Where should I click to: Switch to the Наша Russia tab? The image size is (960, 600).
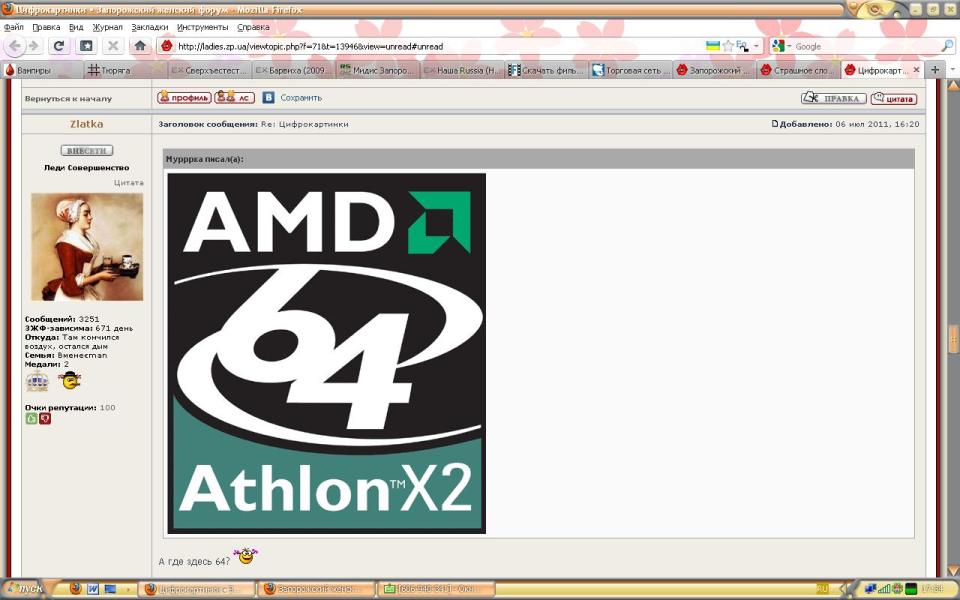462,70
